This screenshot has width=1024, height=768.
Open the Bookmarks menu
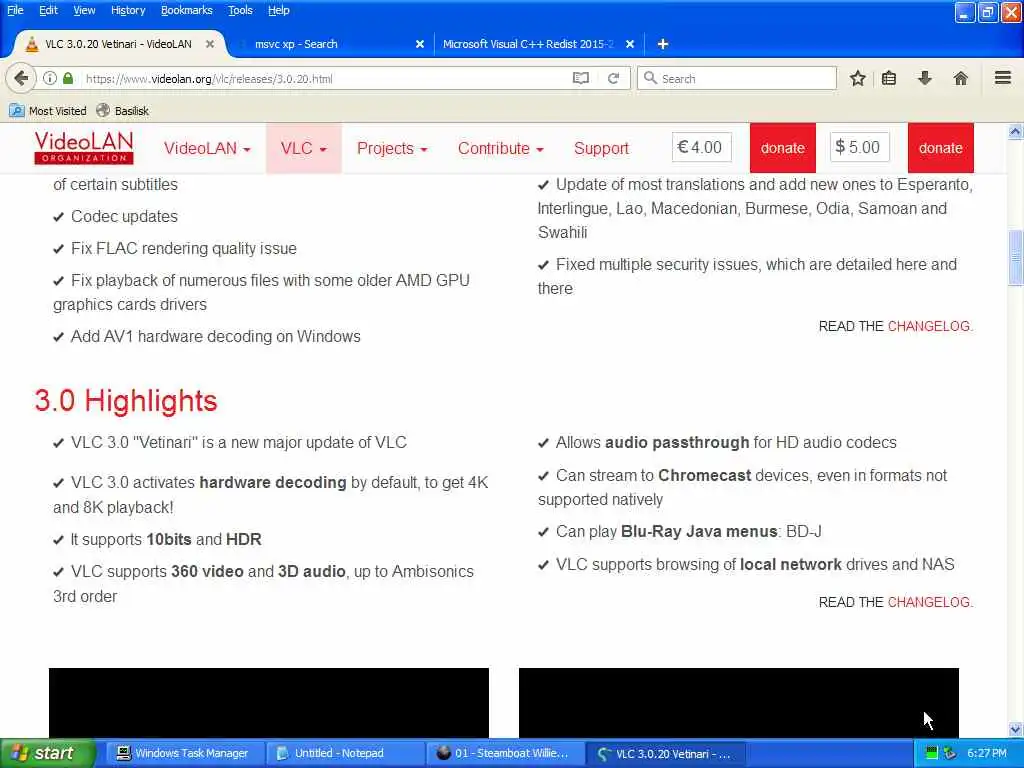[187, 10]
